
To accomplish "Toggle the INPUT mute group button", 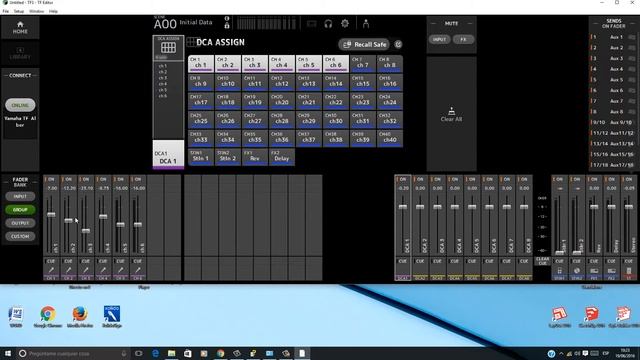I will pyautogui.click(x=439, y=40).
